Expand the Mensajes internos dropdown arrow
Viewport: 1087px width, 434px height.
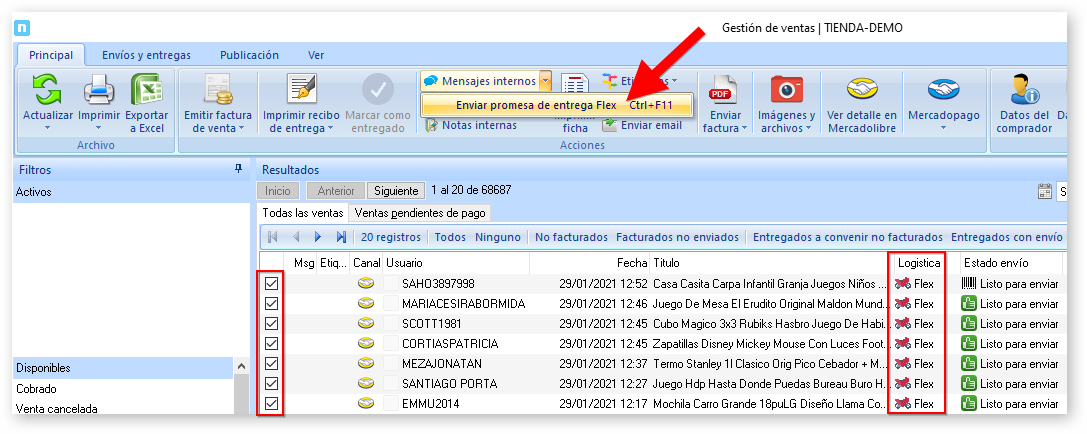pyautogui.click(x=545, y=80)
